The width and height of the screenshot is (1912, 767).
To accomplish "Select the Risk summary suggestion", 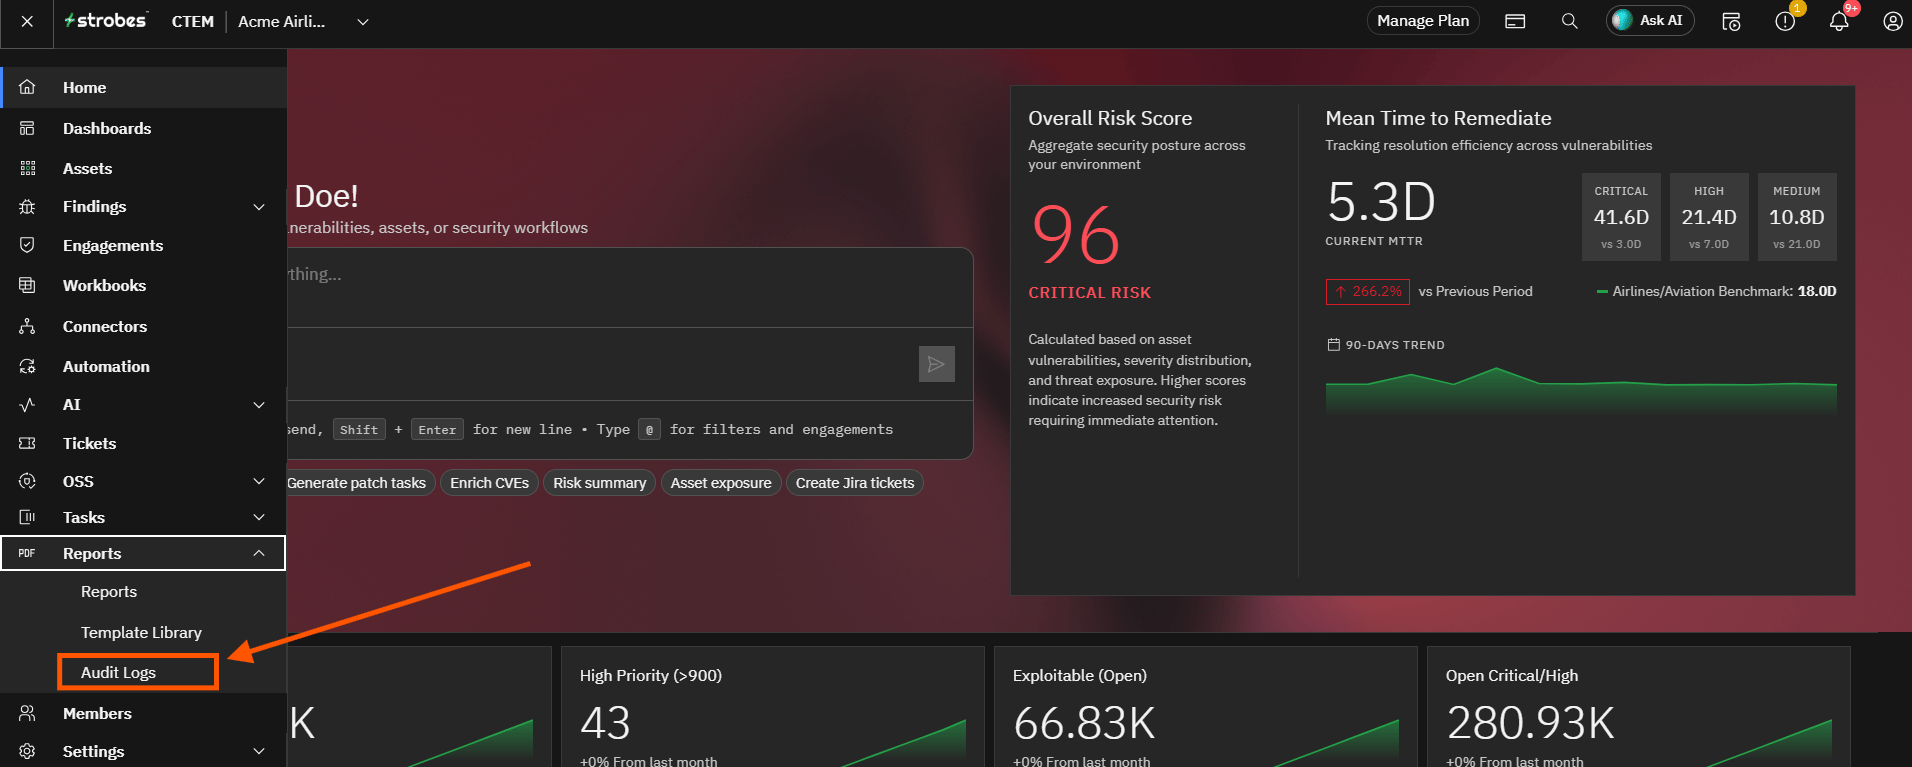I will pyautogui.click(x=599, y=483).
